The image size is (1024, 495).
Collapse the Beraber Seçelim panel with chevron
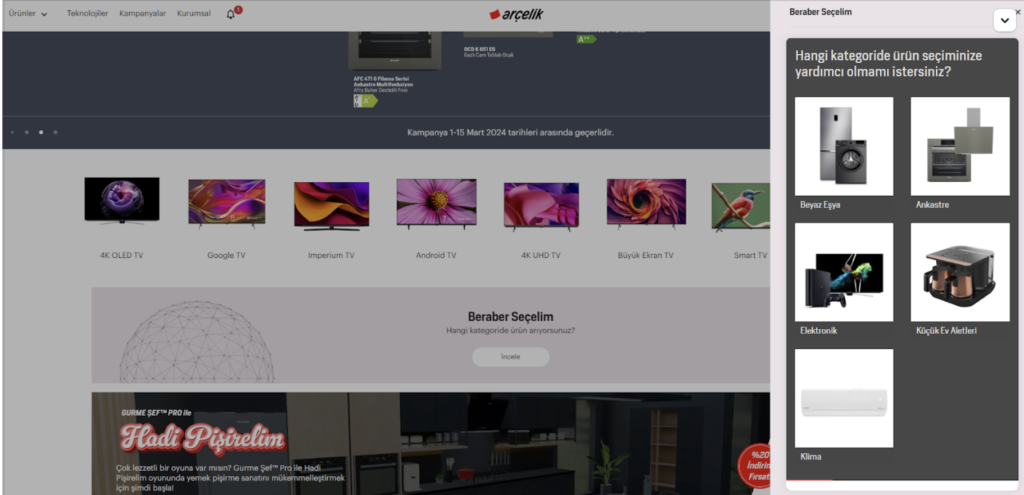coord(1004,21)
